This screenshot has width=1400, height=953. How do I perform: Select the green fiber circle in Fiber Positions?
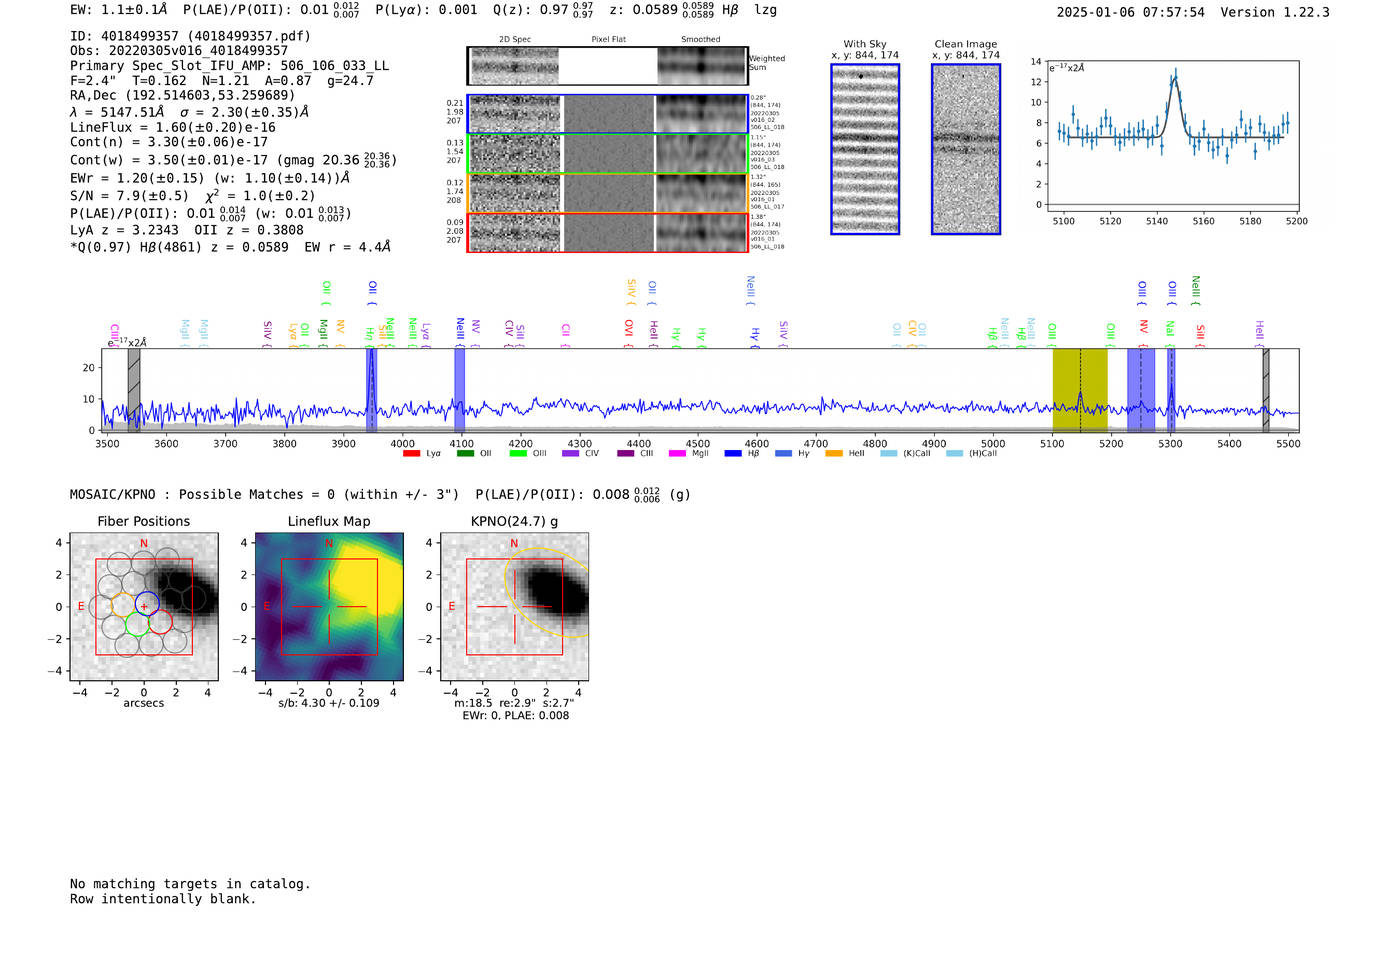(x=138, y=624)
